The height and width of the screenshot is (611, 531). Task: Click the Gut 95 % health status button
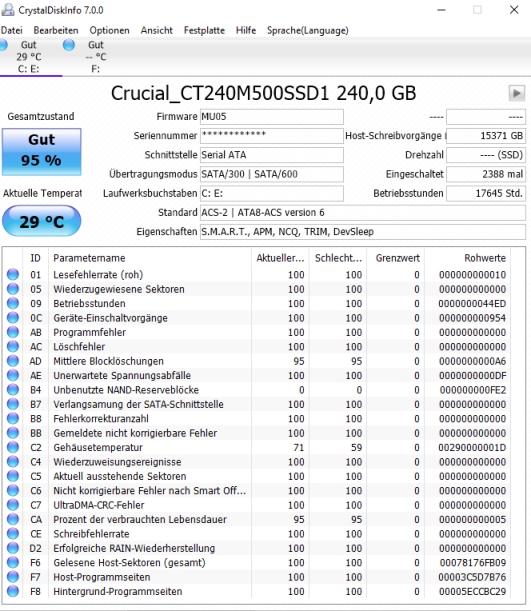point(42,152)
